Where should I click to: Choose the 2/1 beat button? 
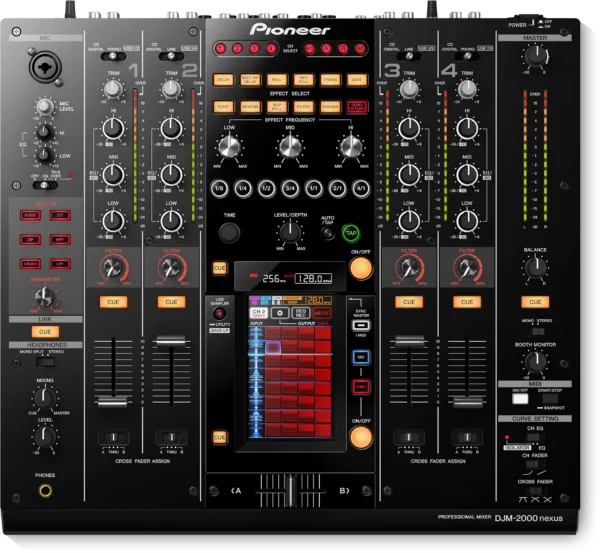click(337, 188)
